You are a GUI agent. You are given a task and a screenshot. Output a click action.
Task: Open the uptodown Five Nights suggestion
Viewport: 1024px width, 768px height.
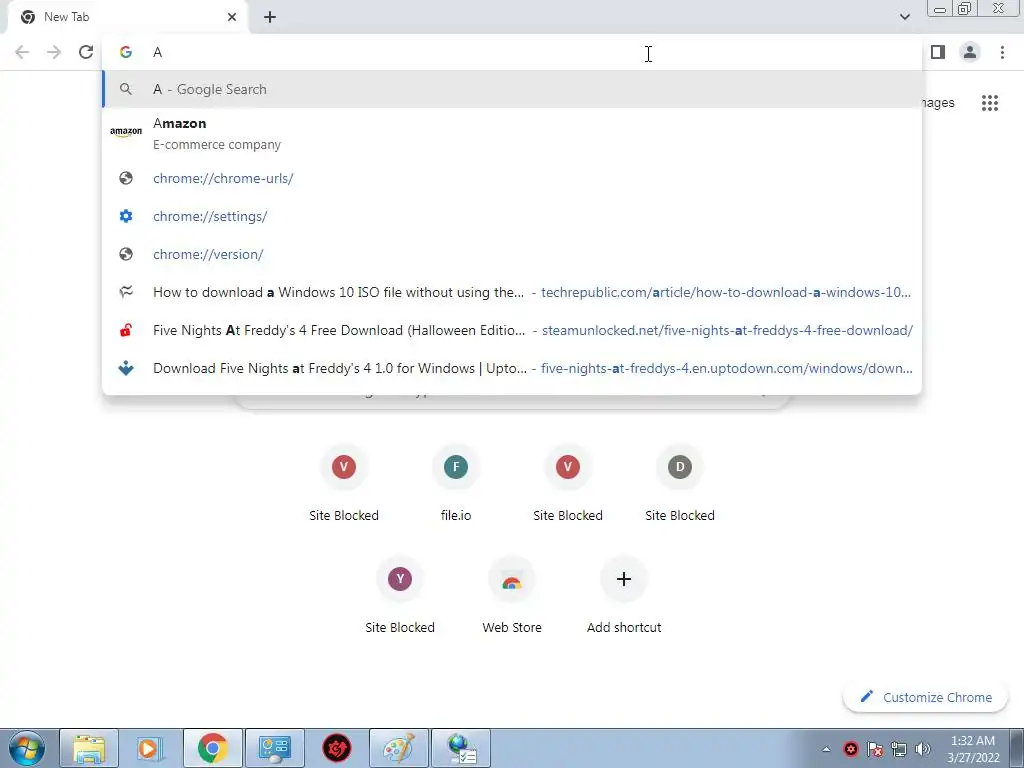[512, 368]
